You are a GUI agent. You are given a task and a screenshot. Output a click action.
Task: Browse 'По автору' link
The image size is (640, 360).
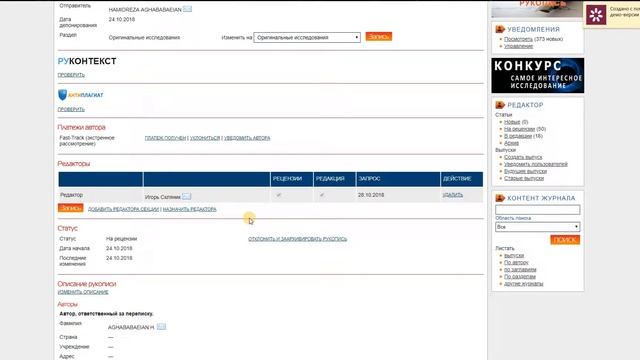[516, 262]
